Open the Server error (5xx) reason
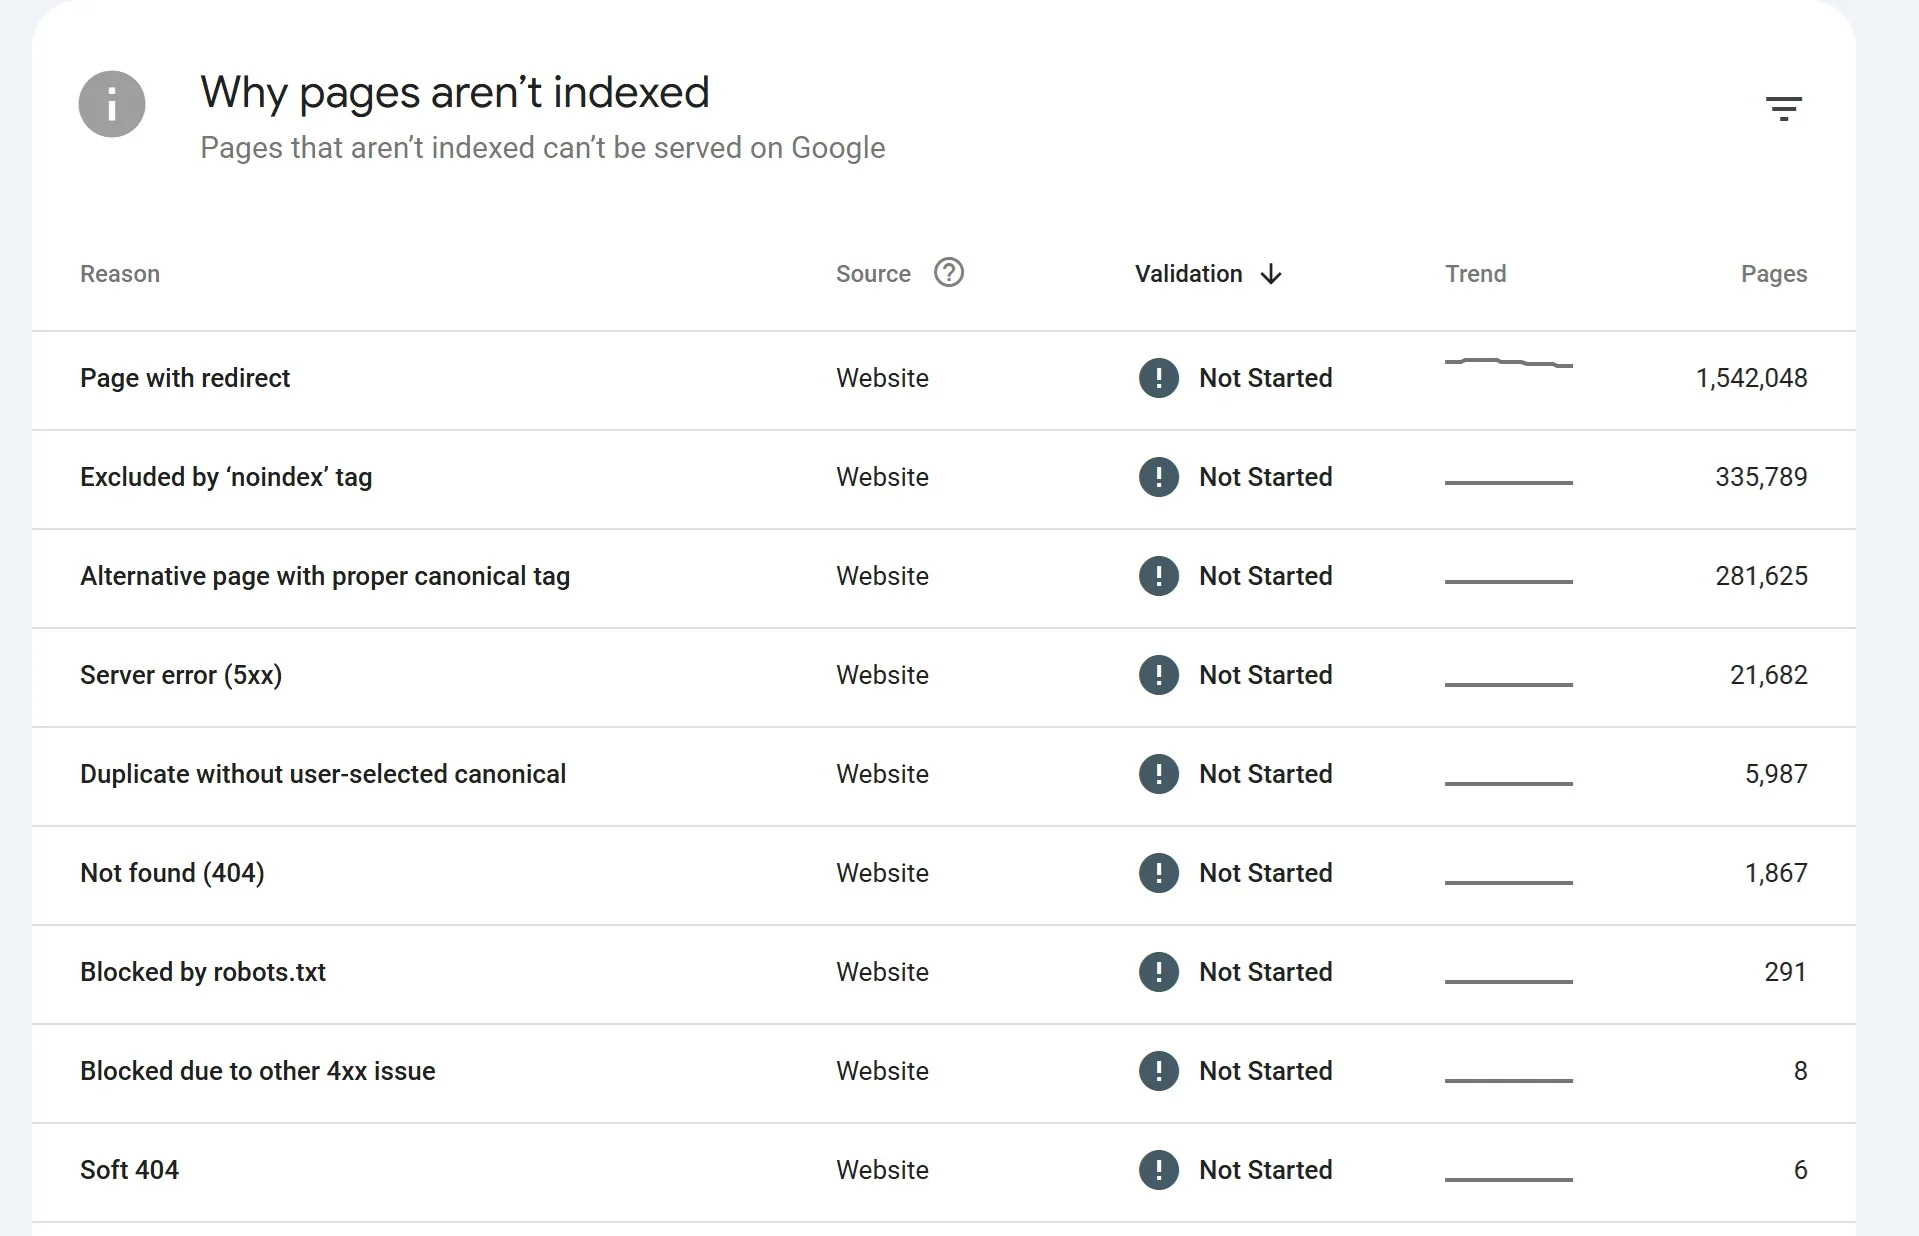Viewport: 1919px width, 1236px height. 181,675
